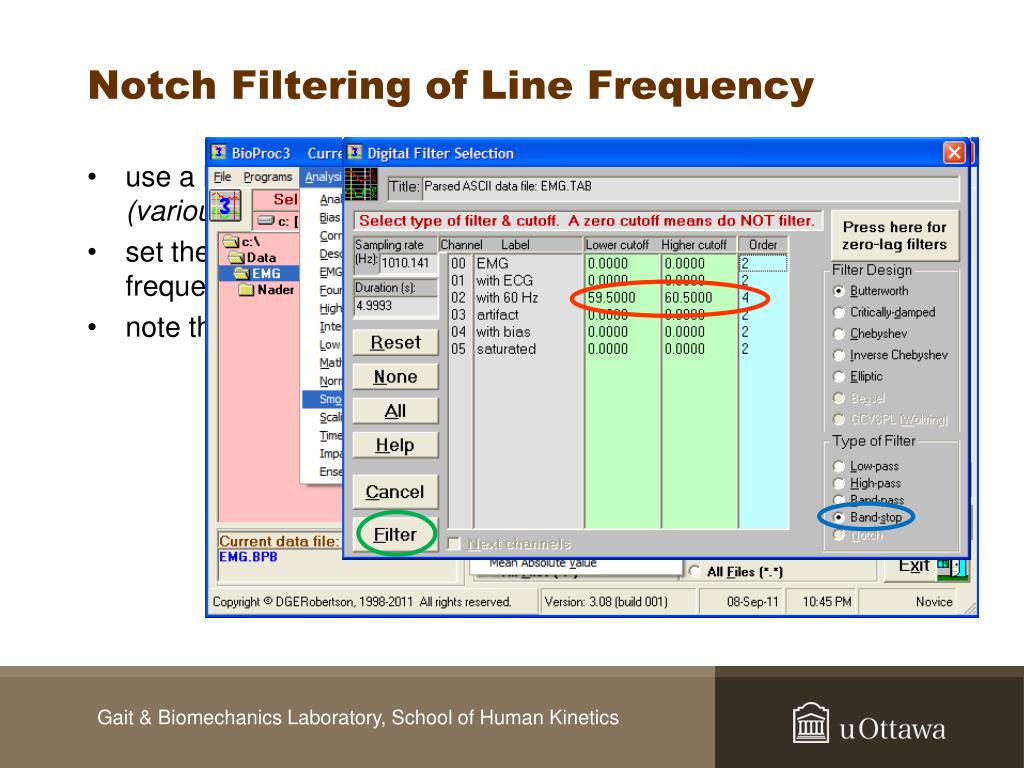1024x768 pixels.
Task: Select the Low-pass filter type
Action: click(x=840, y=466)
